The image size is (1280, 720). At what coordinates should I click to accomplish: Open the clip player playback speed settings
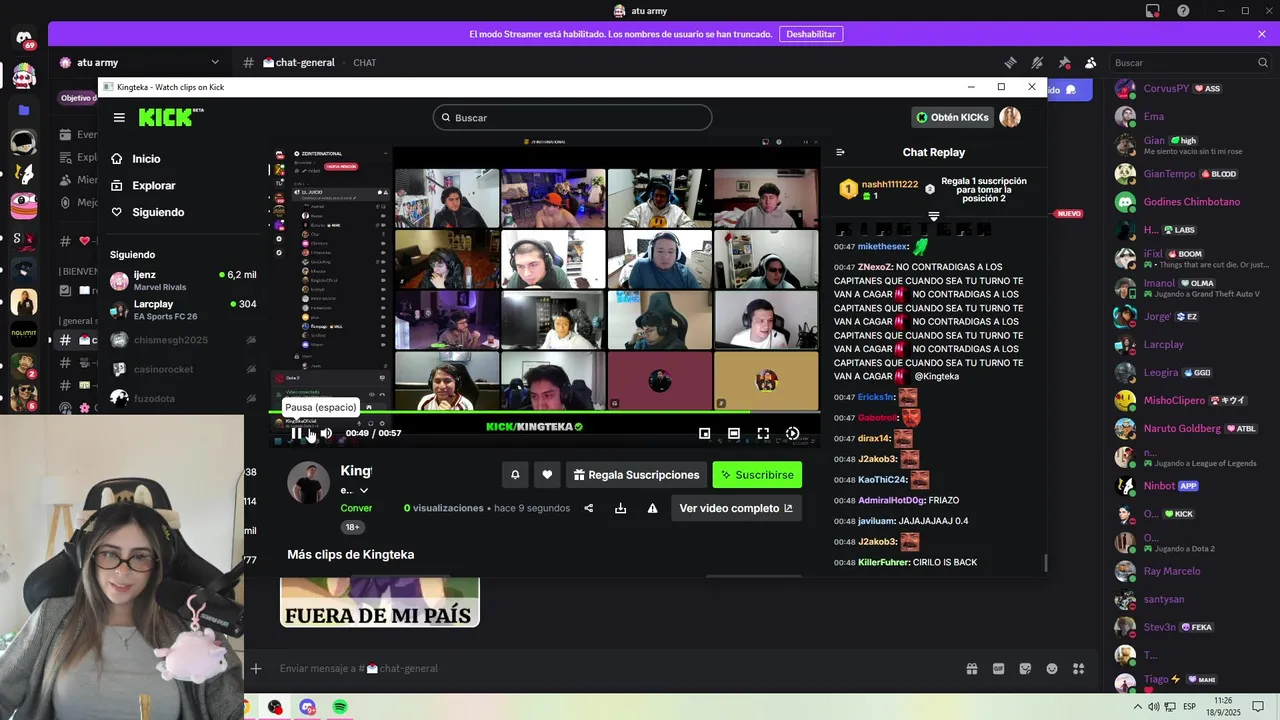coord(792,433)
